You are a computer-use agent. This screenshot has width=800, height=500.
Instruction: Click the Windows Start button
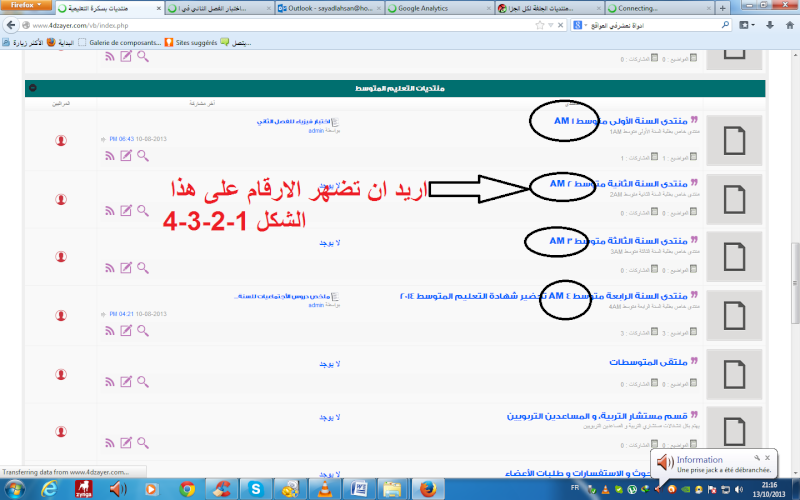coord(14,489)
